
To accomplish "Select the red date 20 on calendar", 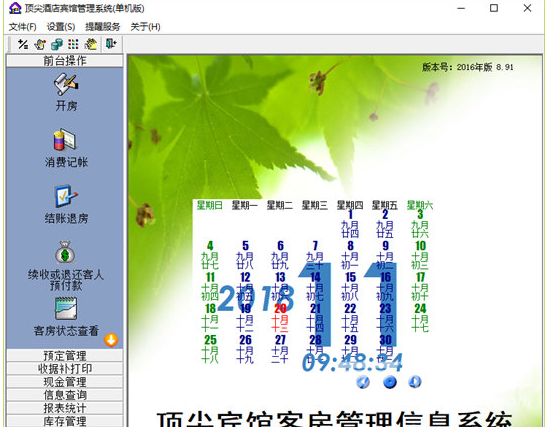I will tap(280, 309).
